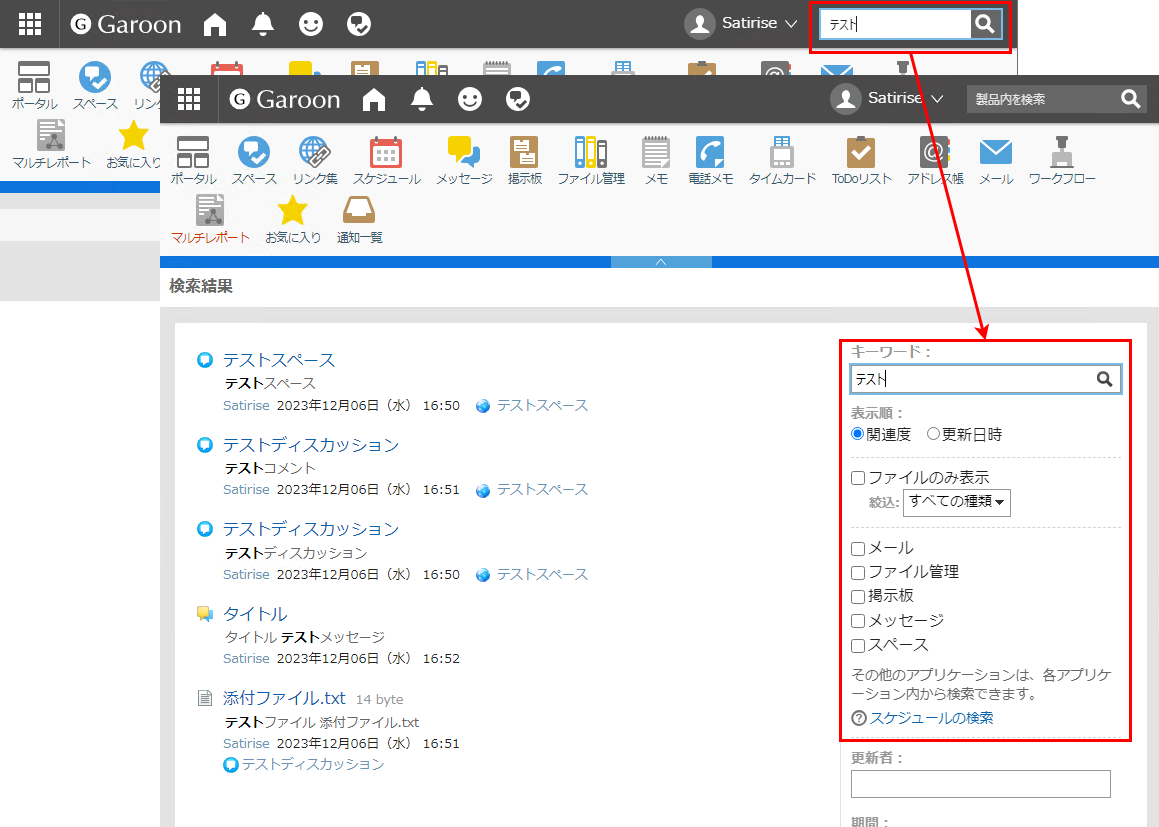The height and width of the screenshot is (827, 1159).
Task: Check the 掲示板 search filter checkbox
Action: pos(857,595)
